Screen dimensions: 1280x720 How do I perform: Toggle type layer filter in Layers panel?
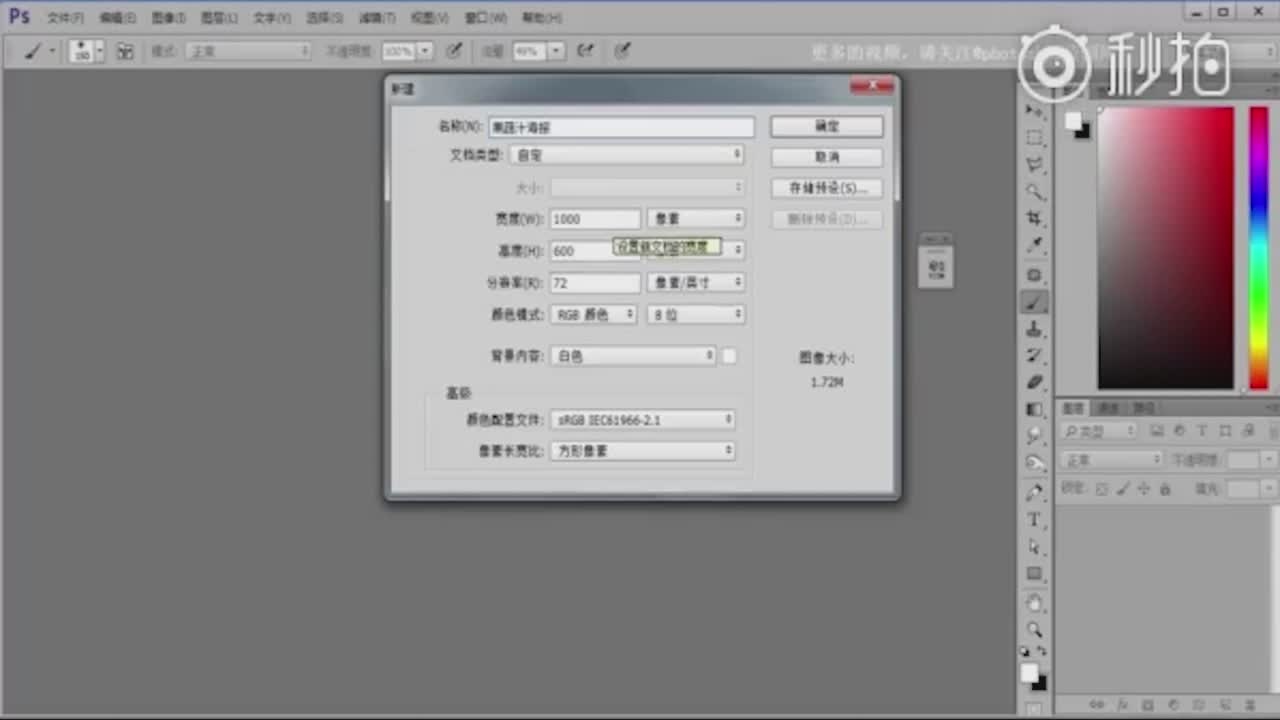click(1201, 431)
